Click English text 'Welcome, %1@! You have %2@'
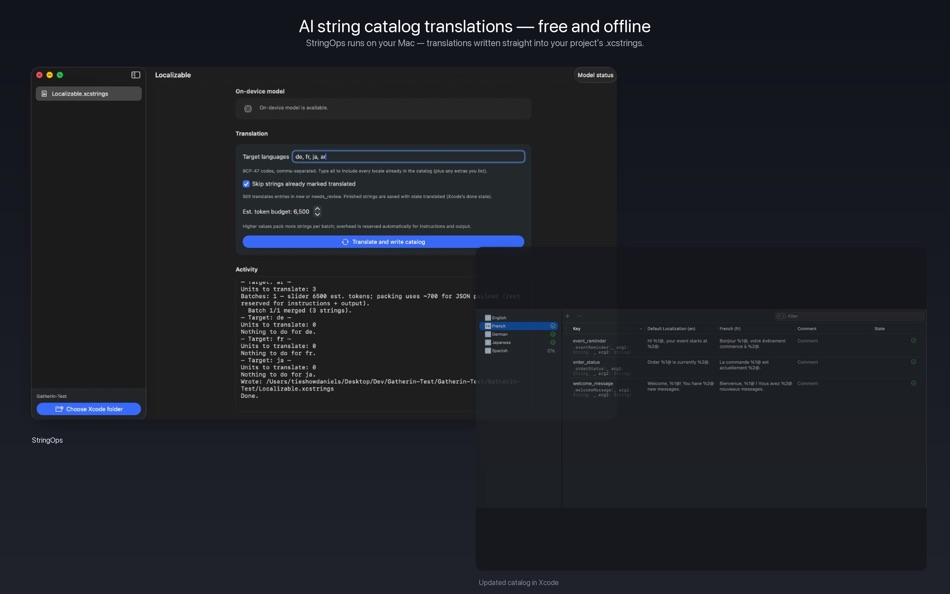Viewport: 950px width, 594px height. 680,384
